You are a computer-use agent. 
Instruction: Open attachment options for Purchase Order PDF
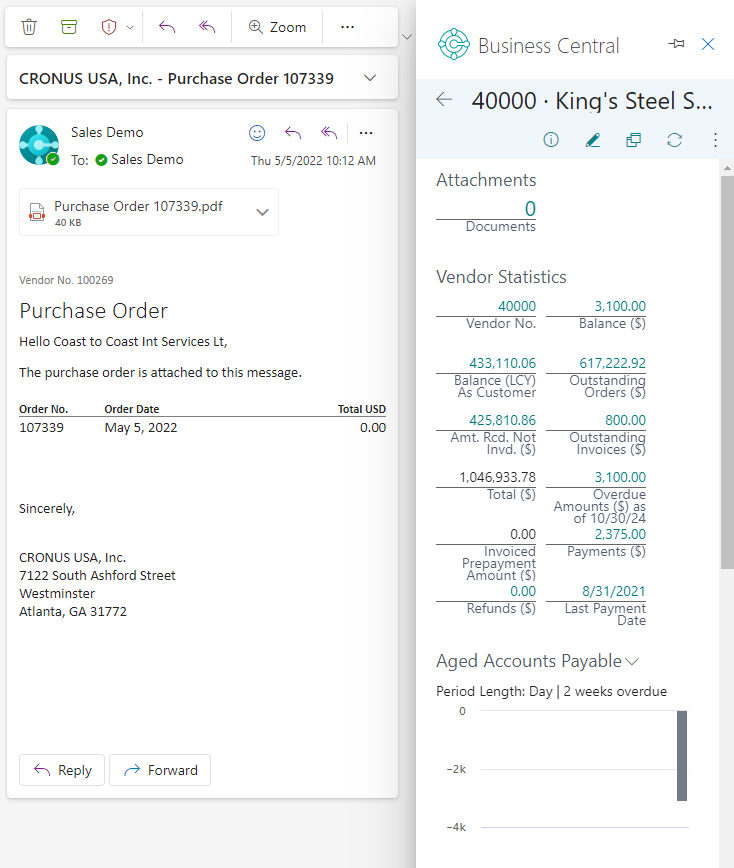pos(263,212)
